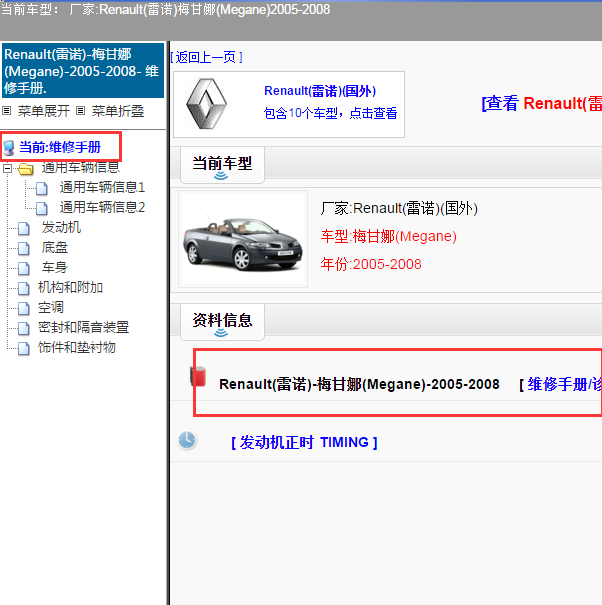The height and width of the screenshot is (605, 602).
Task: Open the 发动机正时 TIMING link
Action: (304, 442)
